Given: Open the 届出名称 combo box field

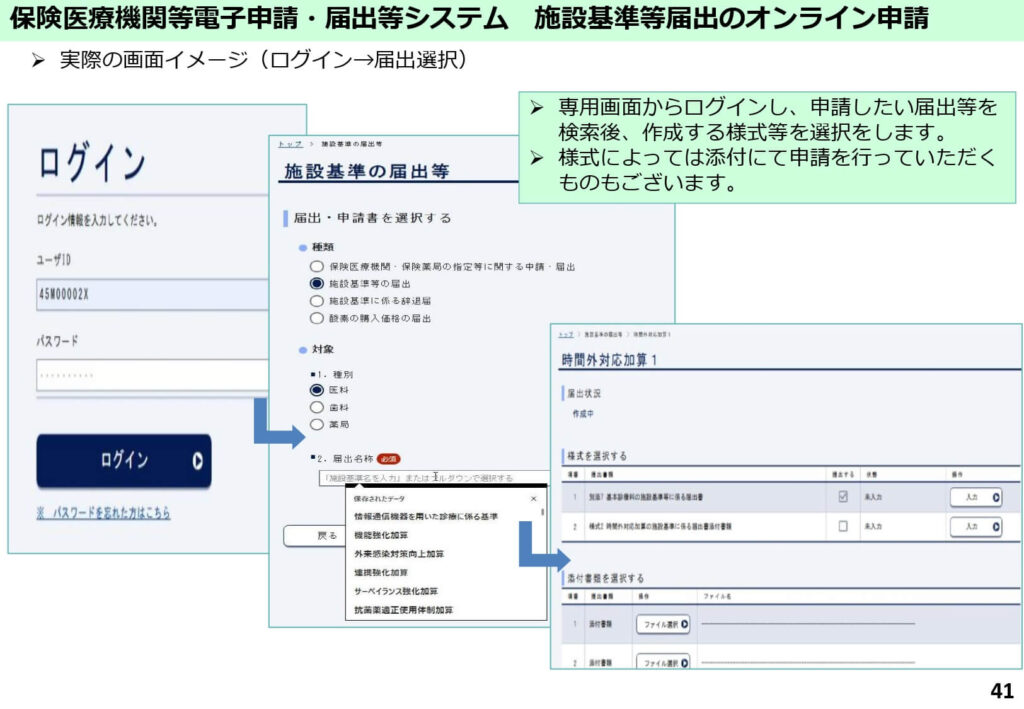Looking at the screenshot, I should point(430,478).
